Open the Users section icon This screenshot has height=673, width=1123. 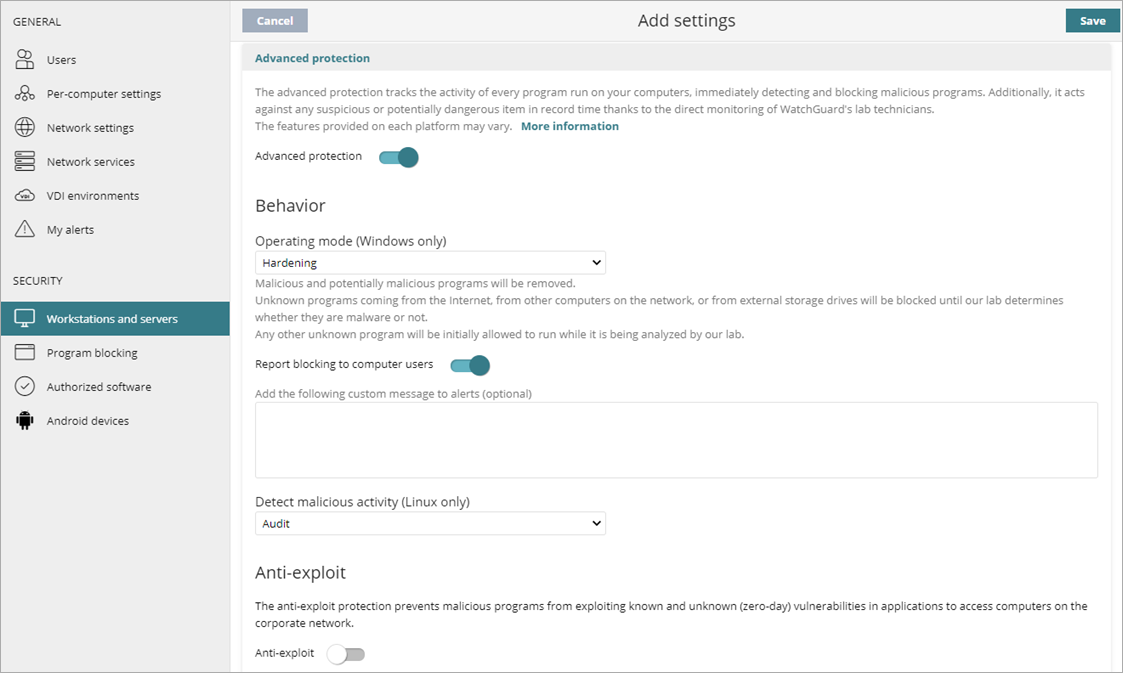pos(24,59)
